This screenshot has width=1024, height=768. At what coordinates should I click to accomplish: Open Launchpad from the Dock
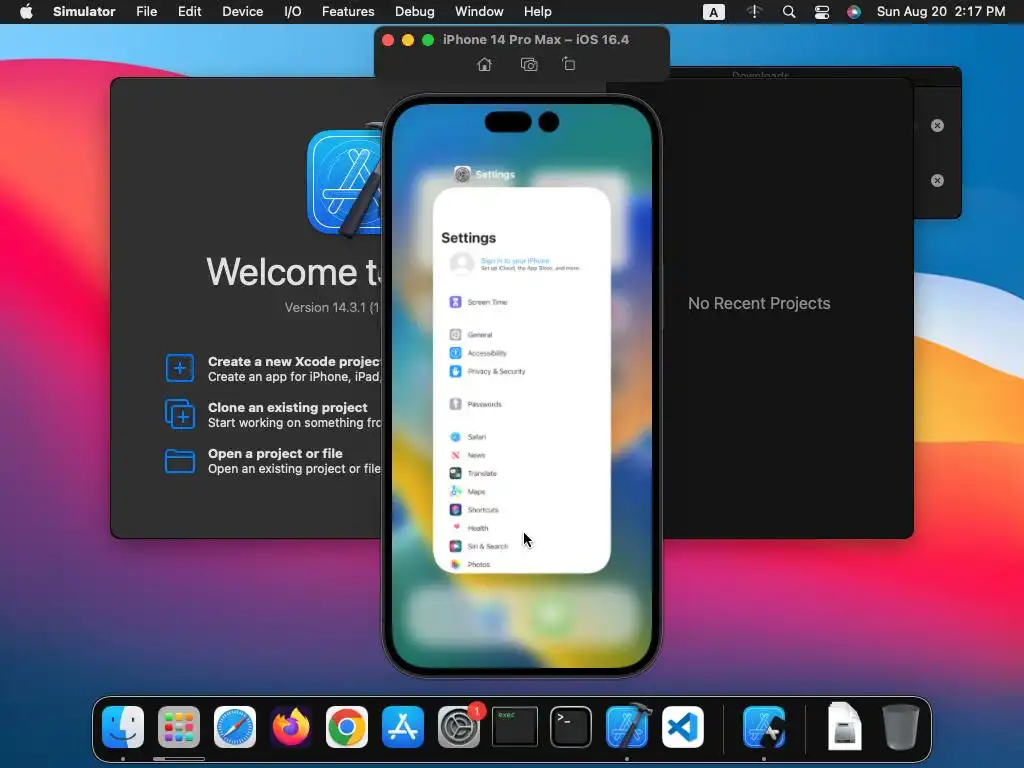[x=179, y=727]
